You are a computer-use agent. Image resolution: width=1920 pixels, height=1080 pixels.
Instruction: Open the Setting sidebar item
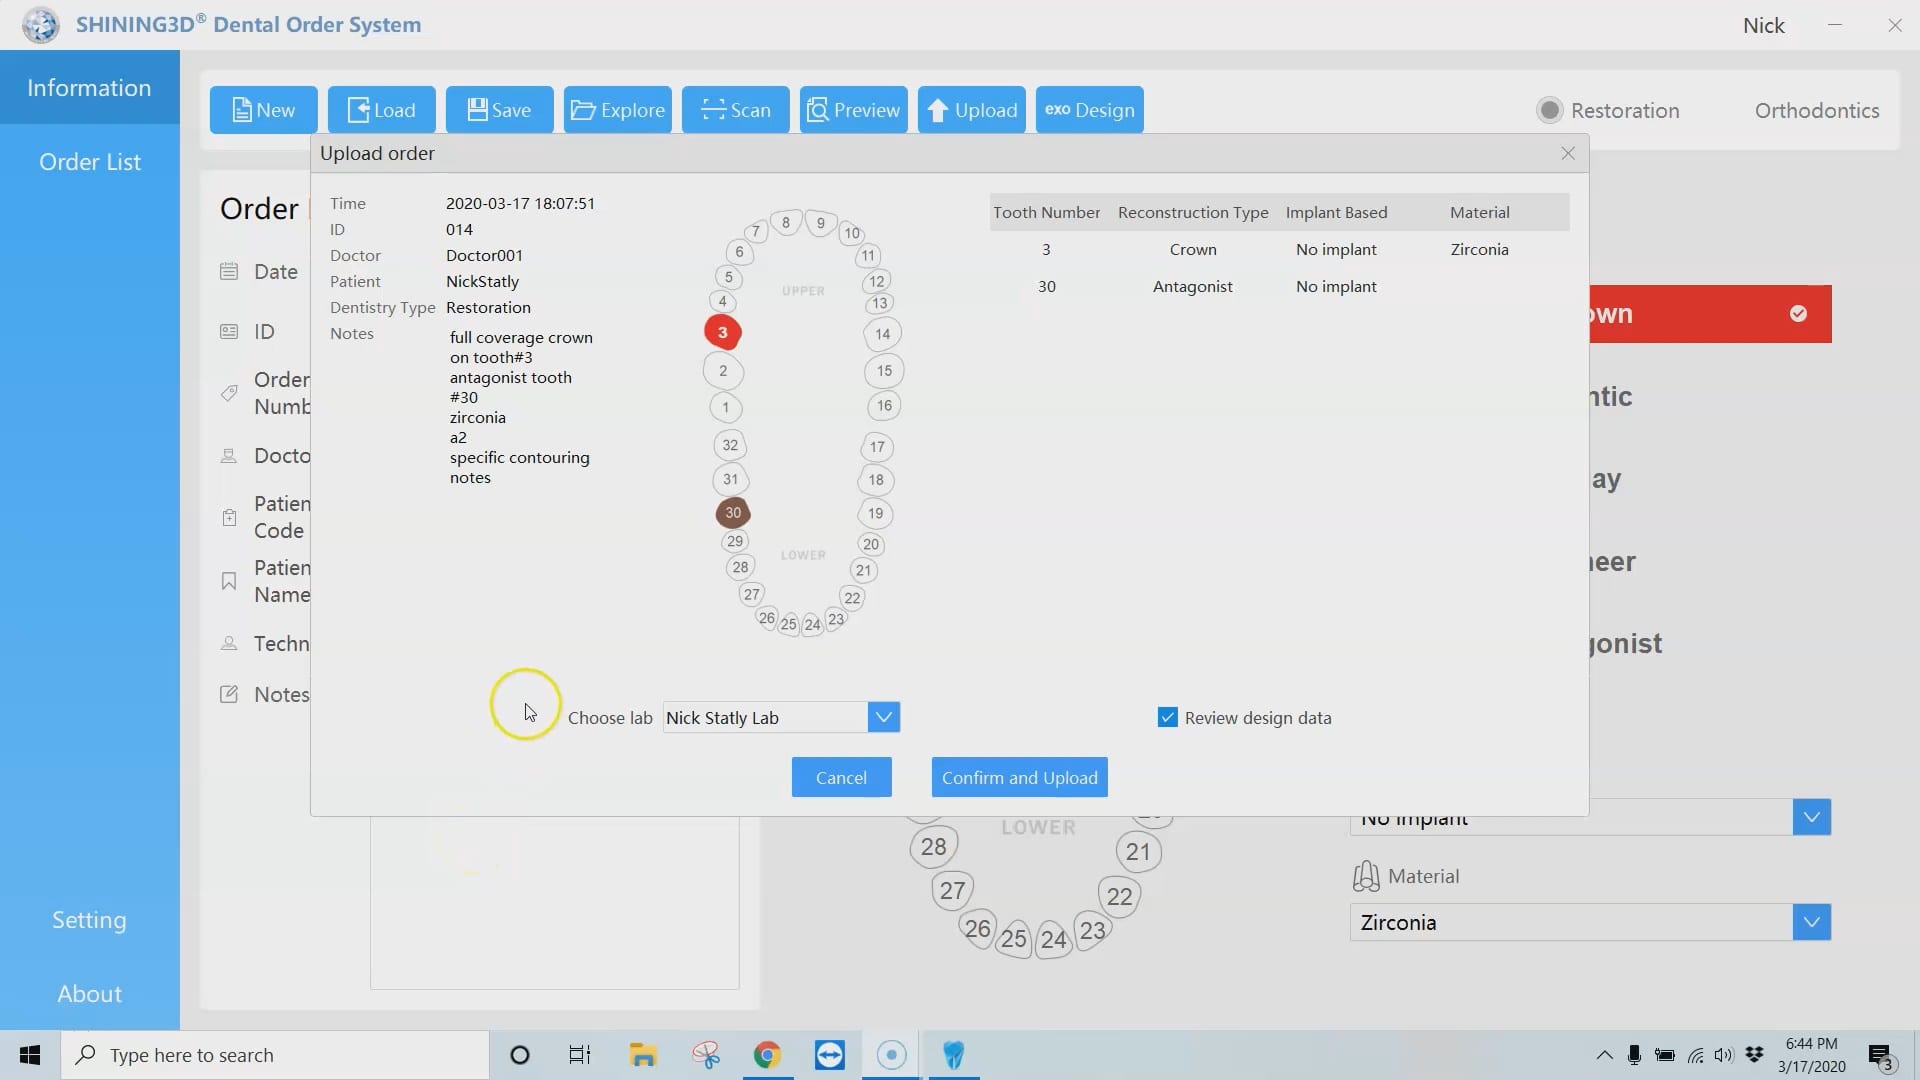click(x=90, y=920)
